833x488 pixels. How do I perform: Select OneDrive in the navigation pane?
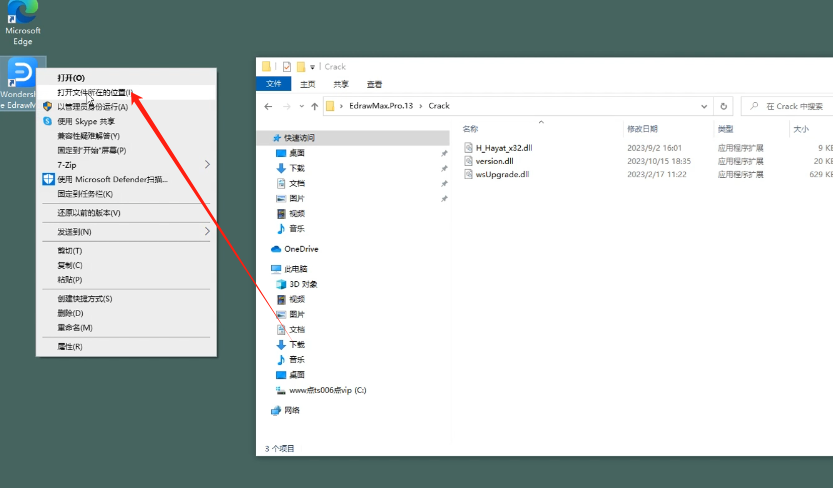coord(301,249)
